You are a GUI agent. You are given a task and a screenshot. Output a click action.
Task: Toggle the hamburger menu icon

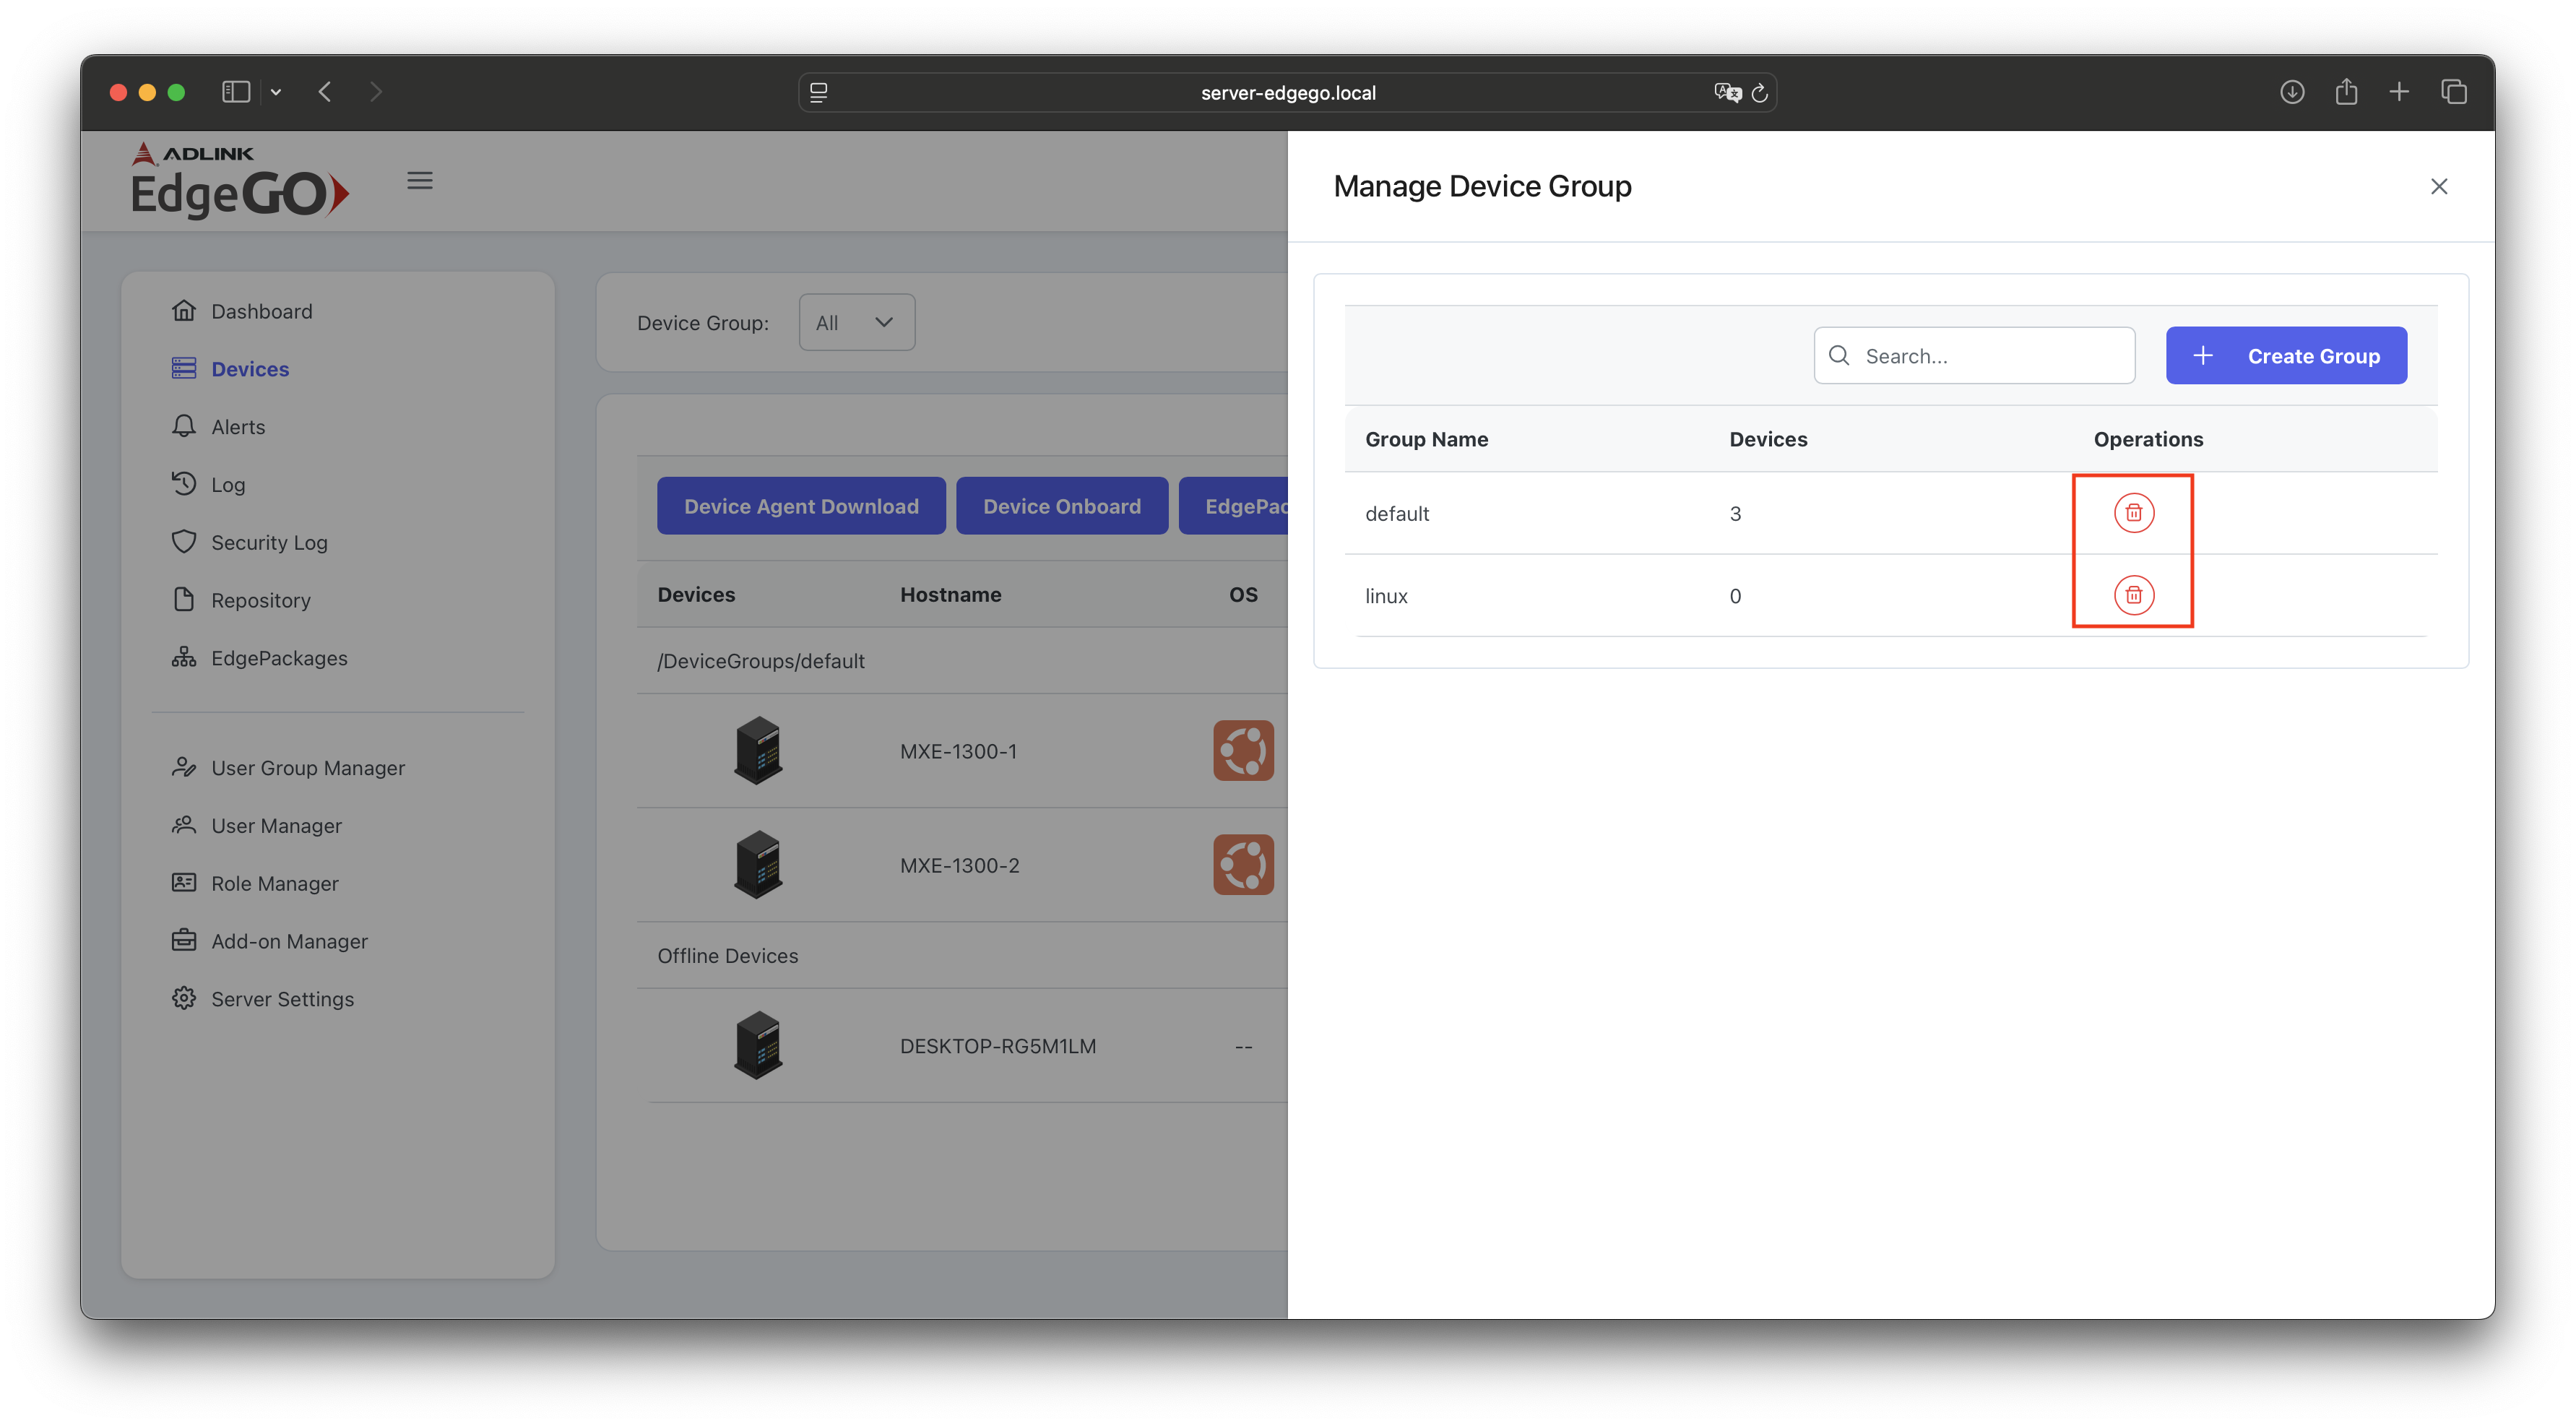[420, 181]
